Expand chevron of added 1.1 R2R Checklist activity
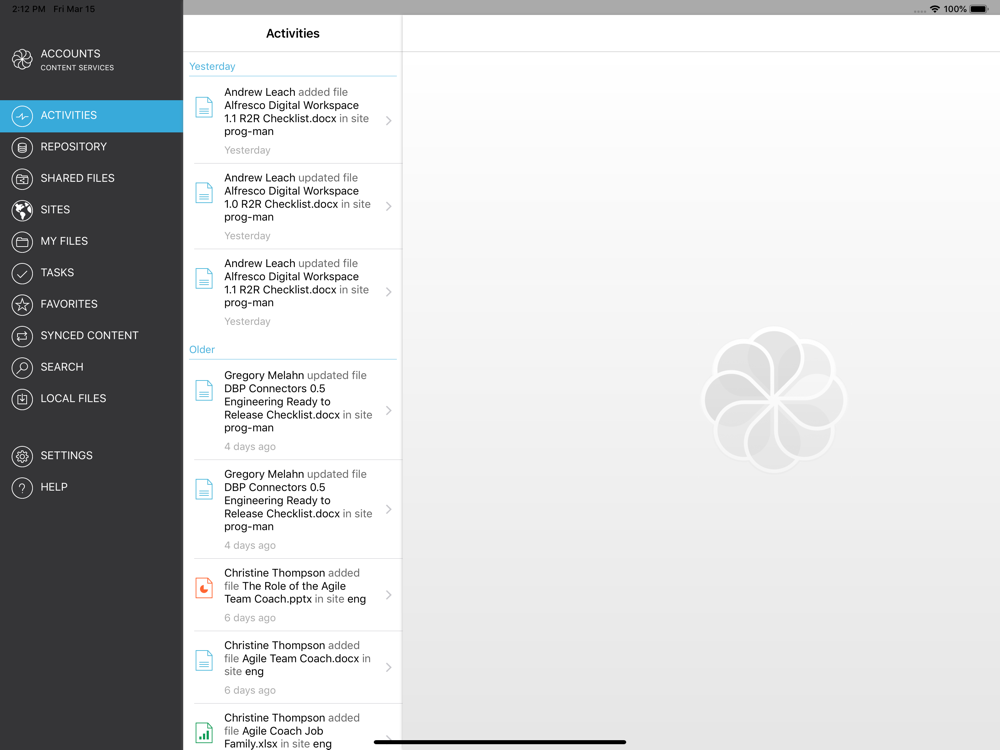 (388, 121)
